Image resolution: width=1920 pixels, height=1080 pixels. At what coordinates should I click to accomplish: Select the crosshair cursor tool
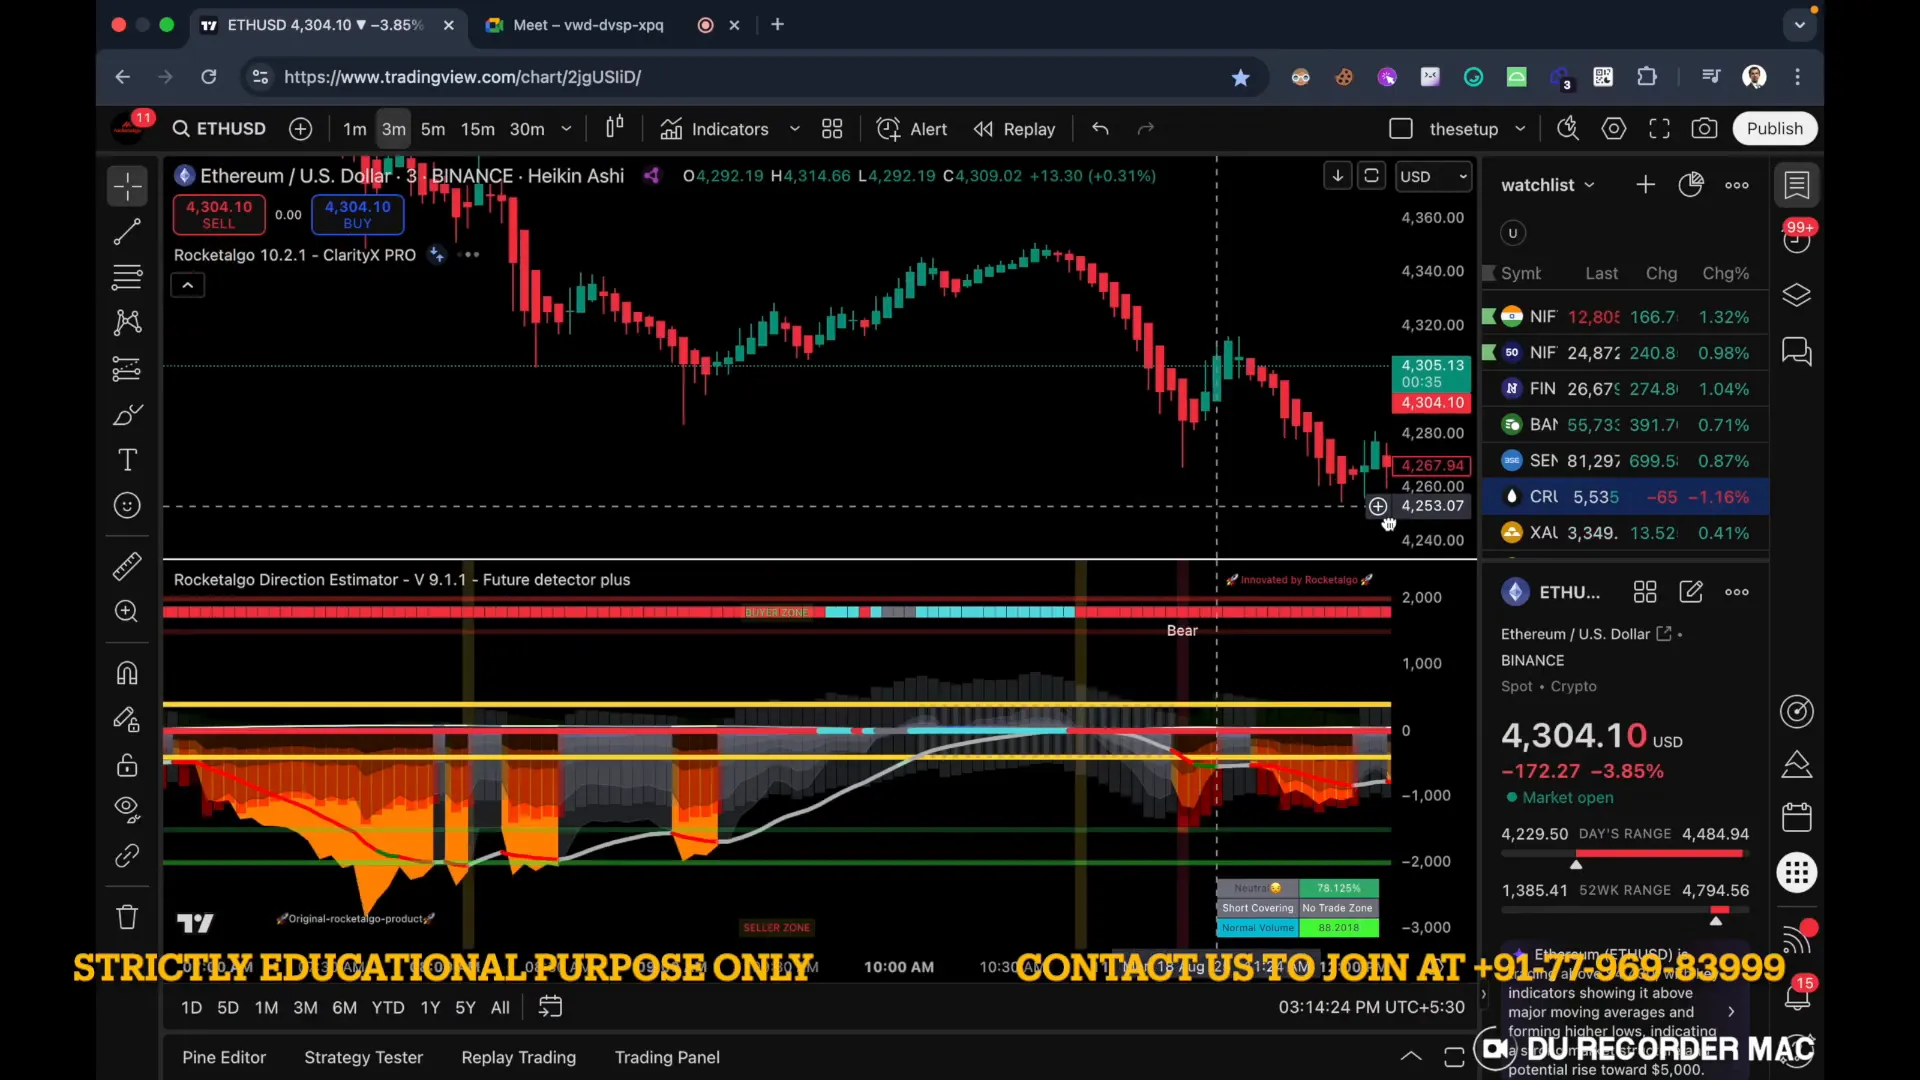pos(127,186)
